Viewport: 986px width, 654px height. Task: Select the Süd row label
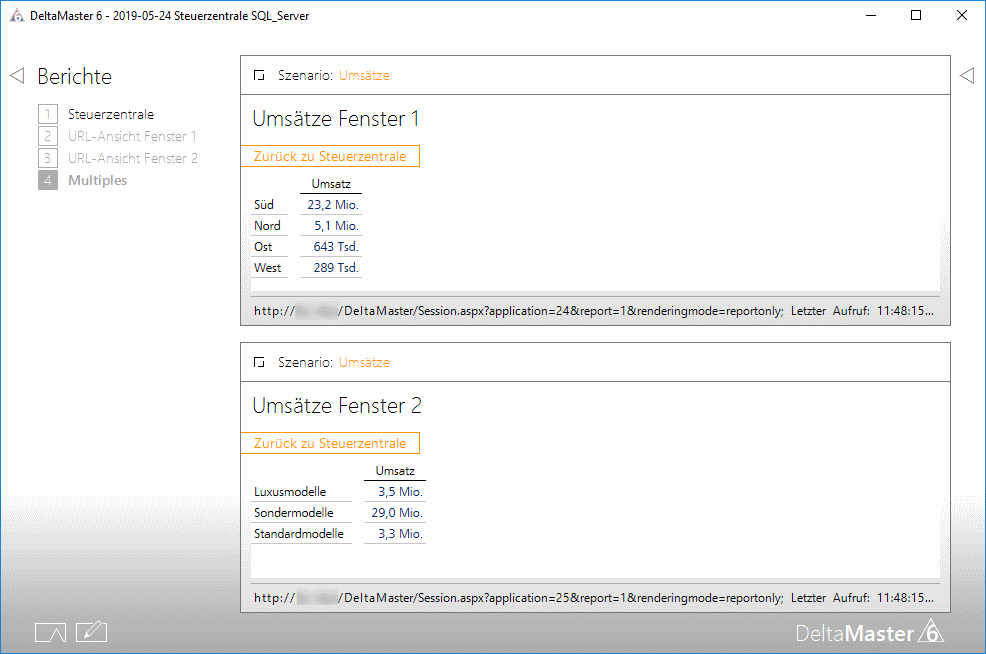[263, 205]
